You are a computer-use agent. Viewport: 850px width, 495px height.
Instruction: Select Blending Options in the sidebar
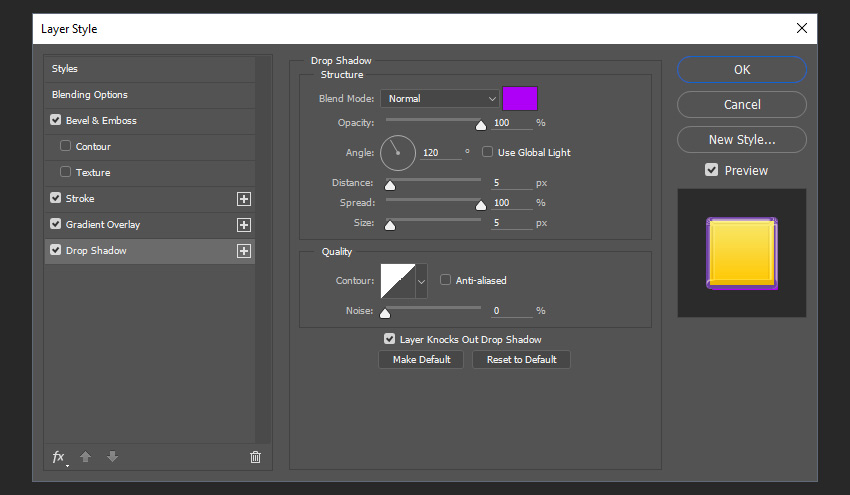click(x=90, y=95)
